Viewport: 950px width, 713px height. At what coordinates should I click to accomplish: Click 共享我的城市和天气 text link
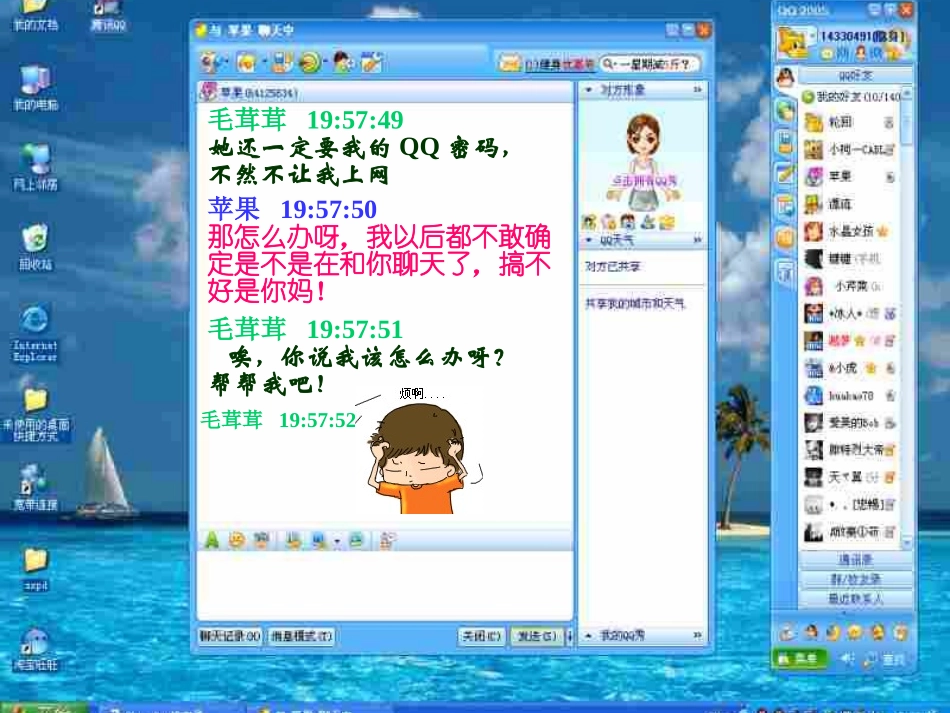[634, 303]
